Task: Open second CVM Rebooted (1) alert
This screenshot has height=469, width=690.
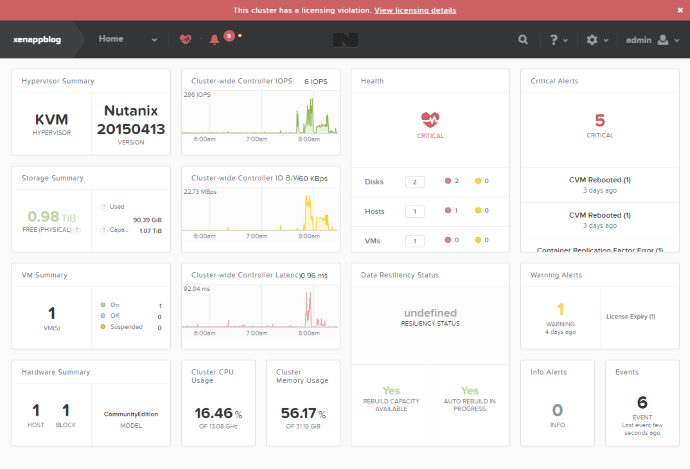Action: (600, 215)
